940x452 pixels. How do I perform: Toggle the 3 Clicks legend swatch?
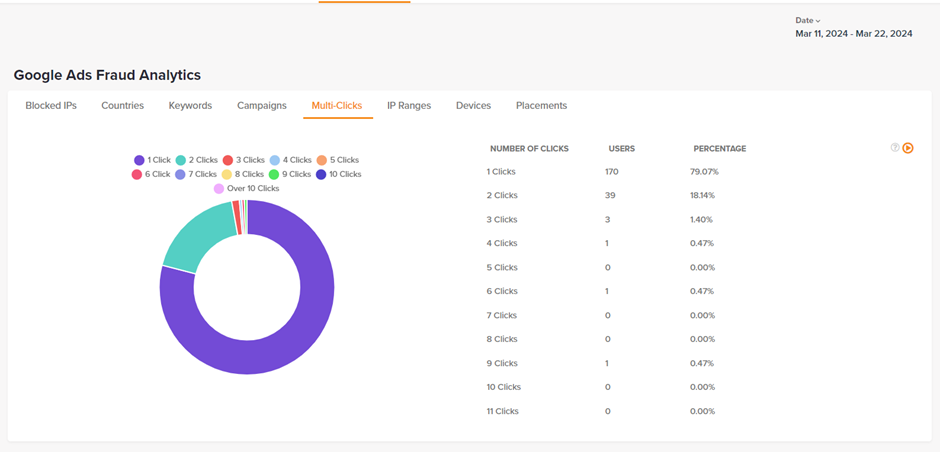click(x=228, y=160)
